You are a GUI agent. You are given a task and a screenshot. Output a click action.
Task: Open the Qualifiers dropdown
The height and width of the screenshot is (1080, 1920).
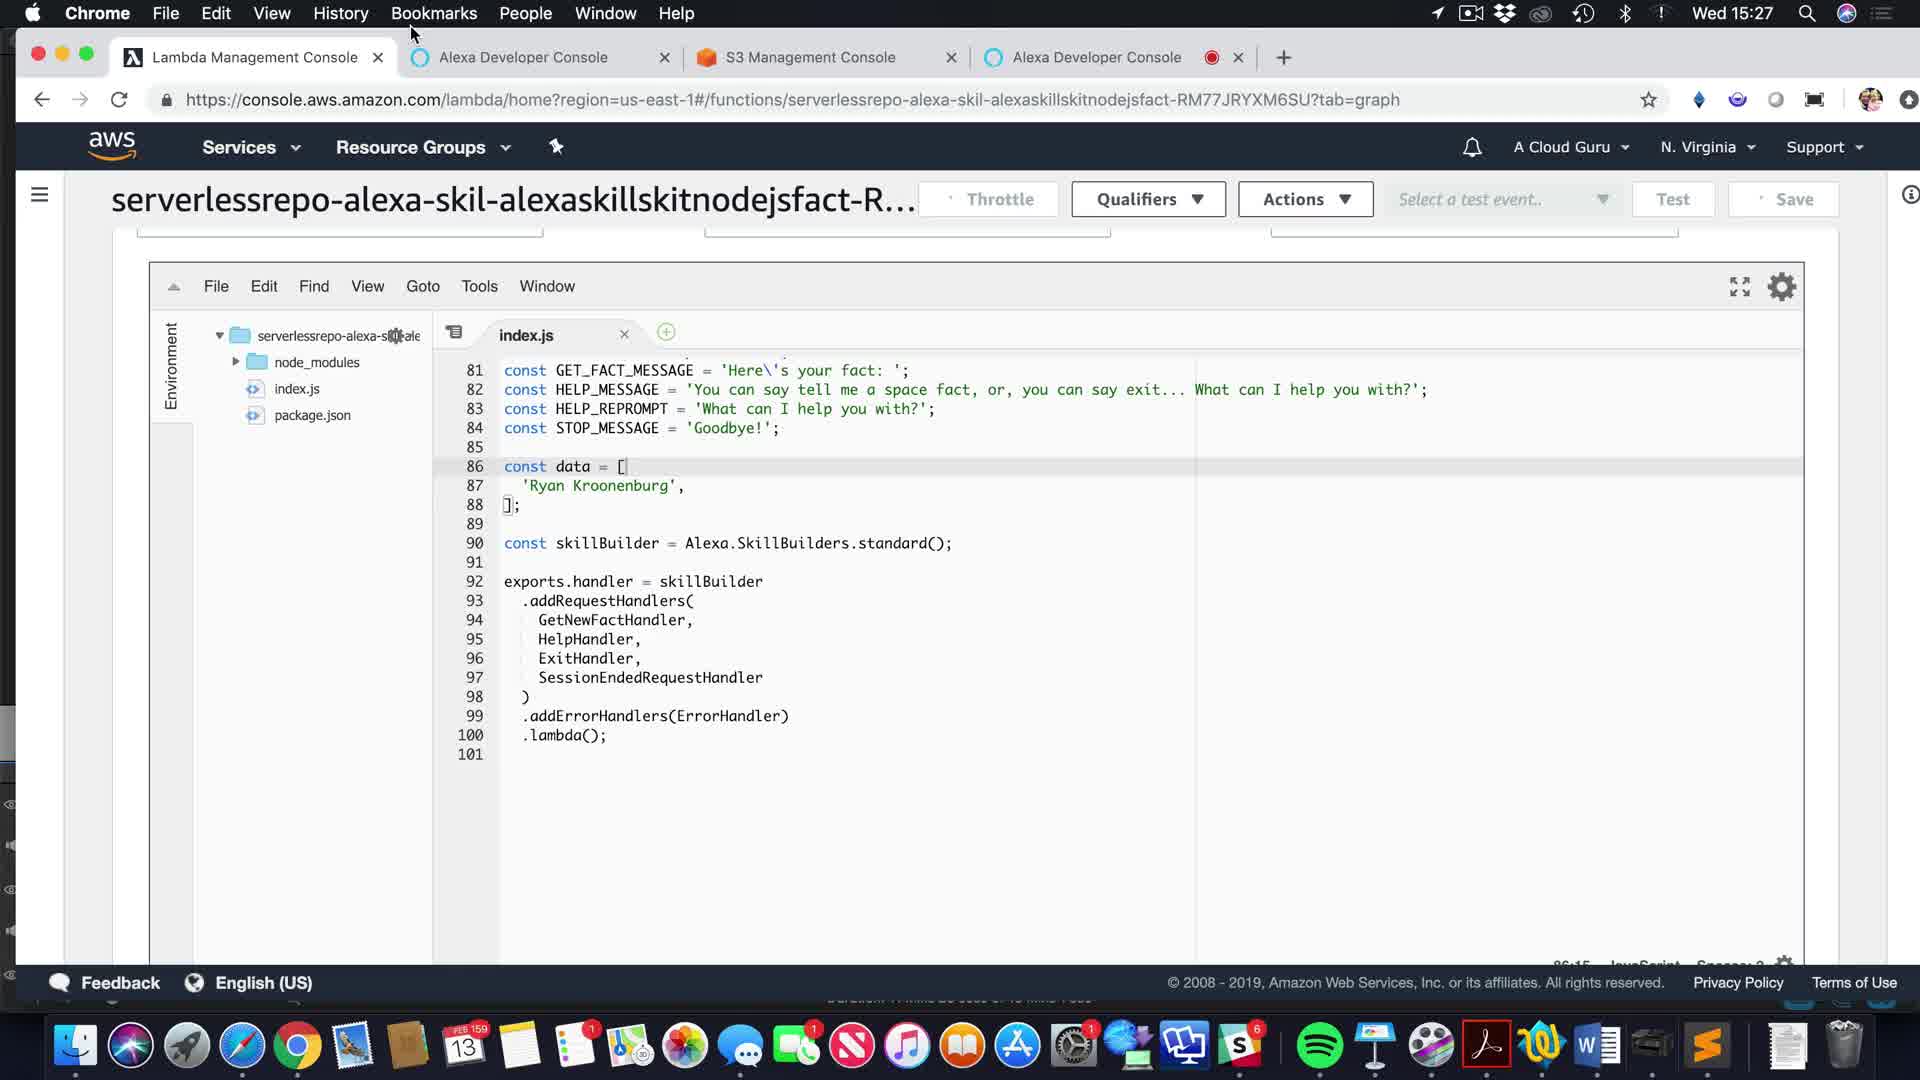coord(1148,199)
